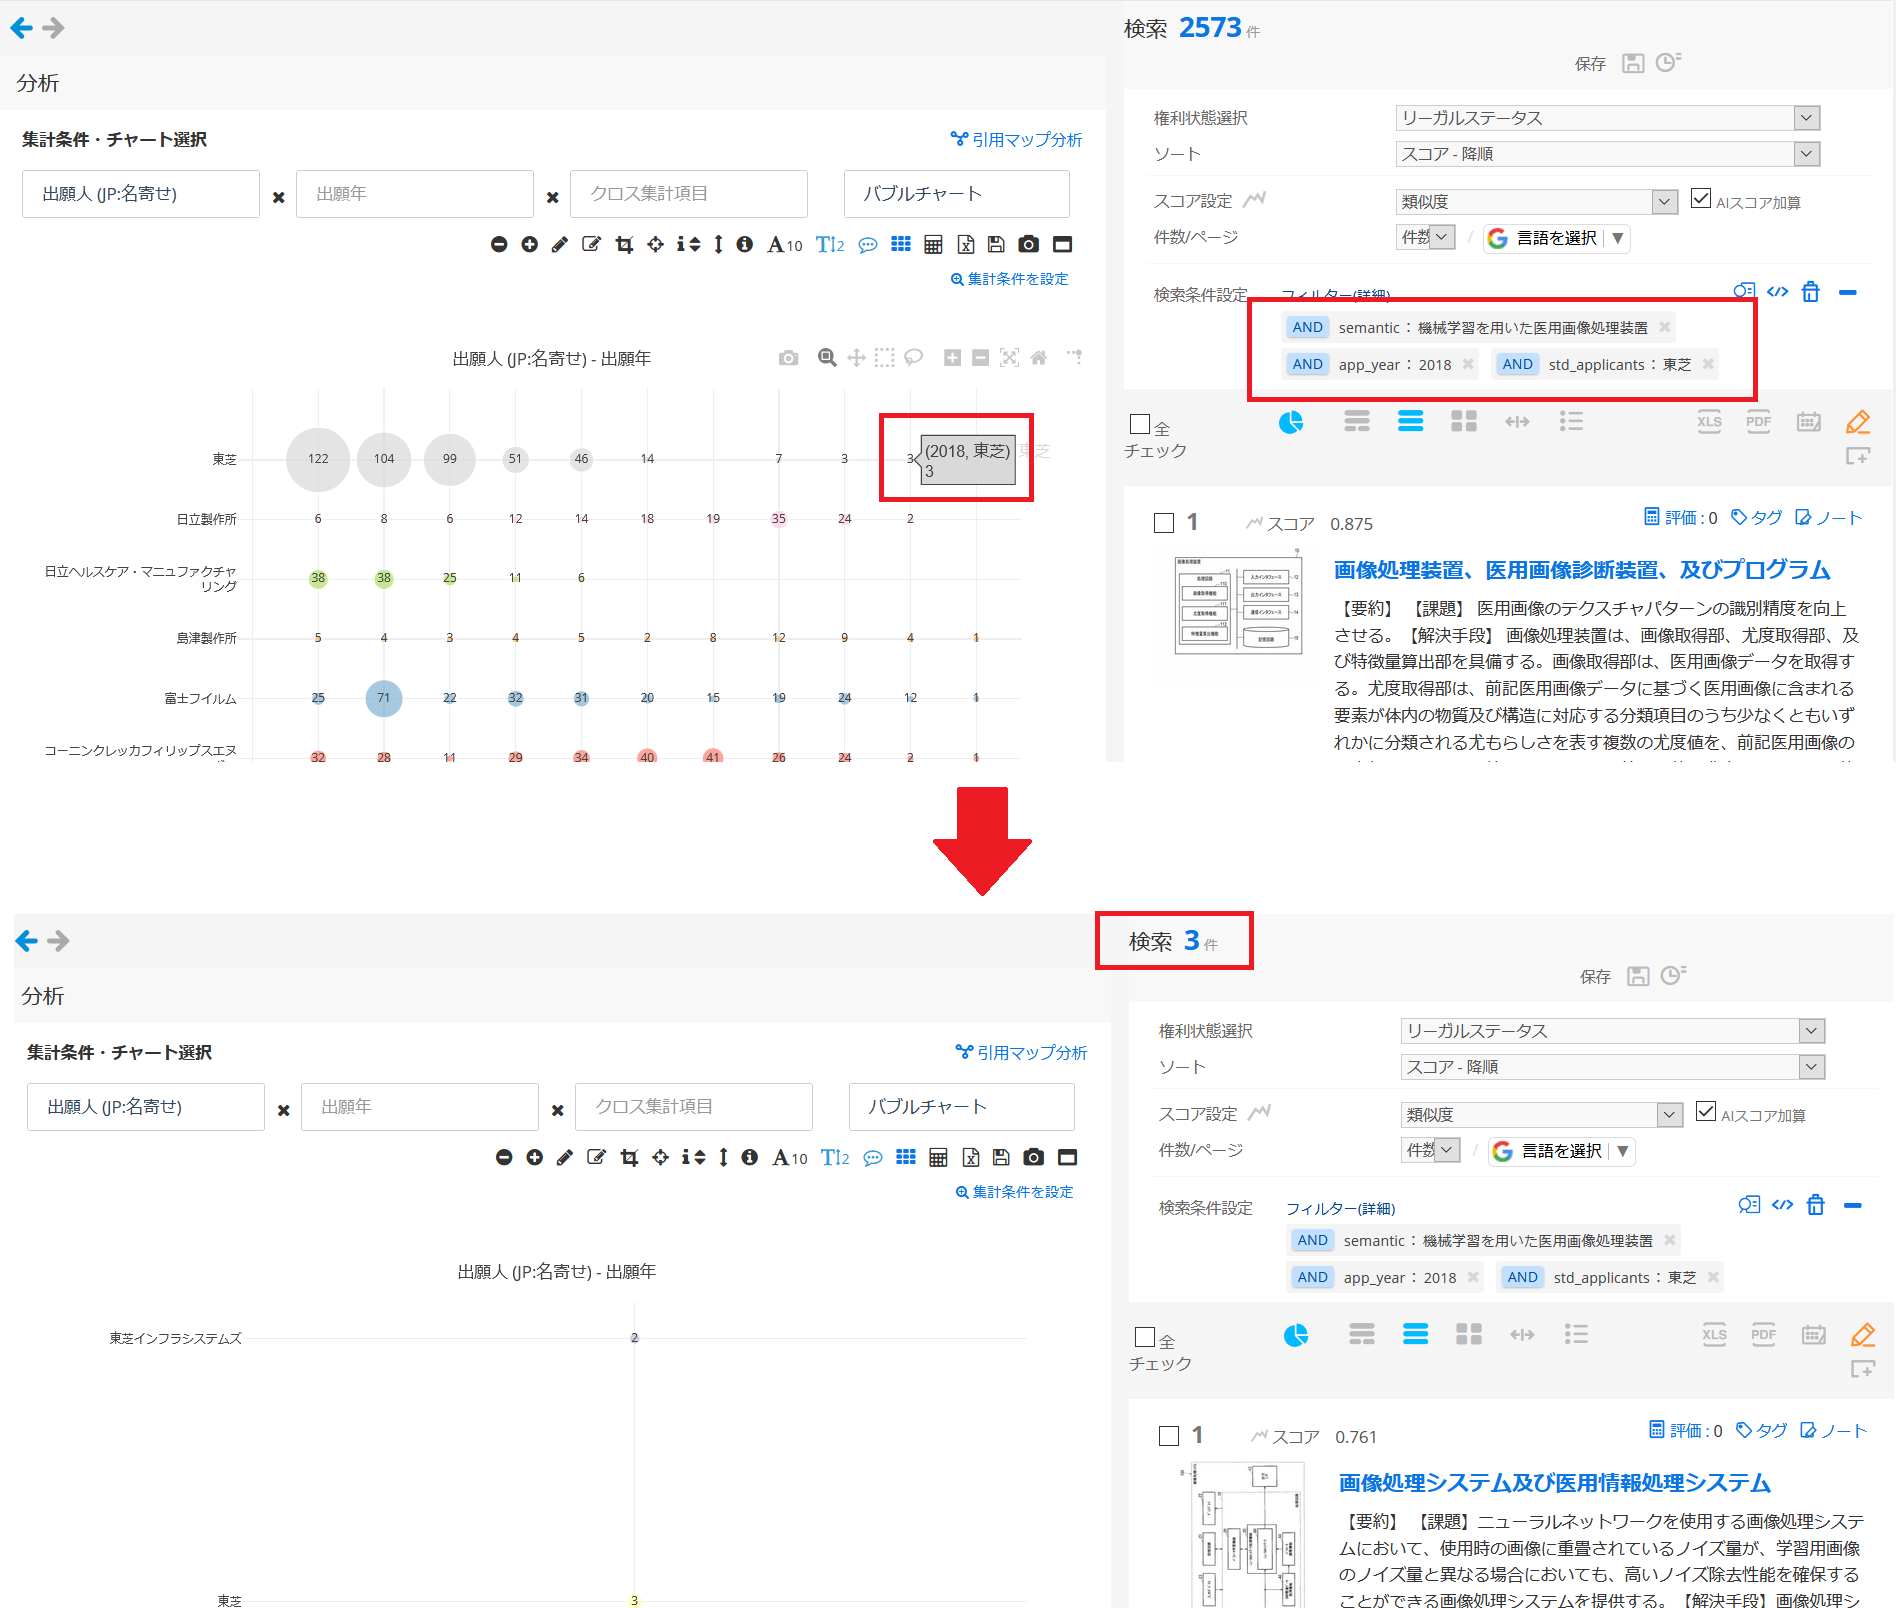Open 類似度 score dropdown in lower screenshot
The image size is (1896, 1608).
[x=1542, y=1114]
